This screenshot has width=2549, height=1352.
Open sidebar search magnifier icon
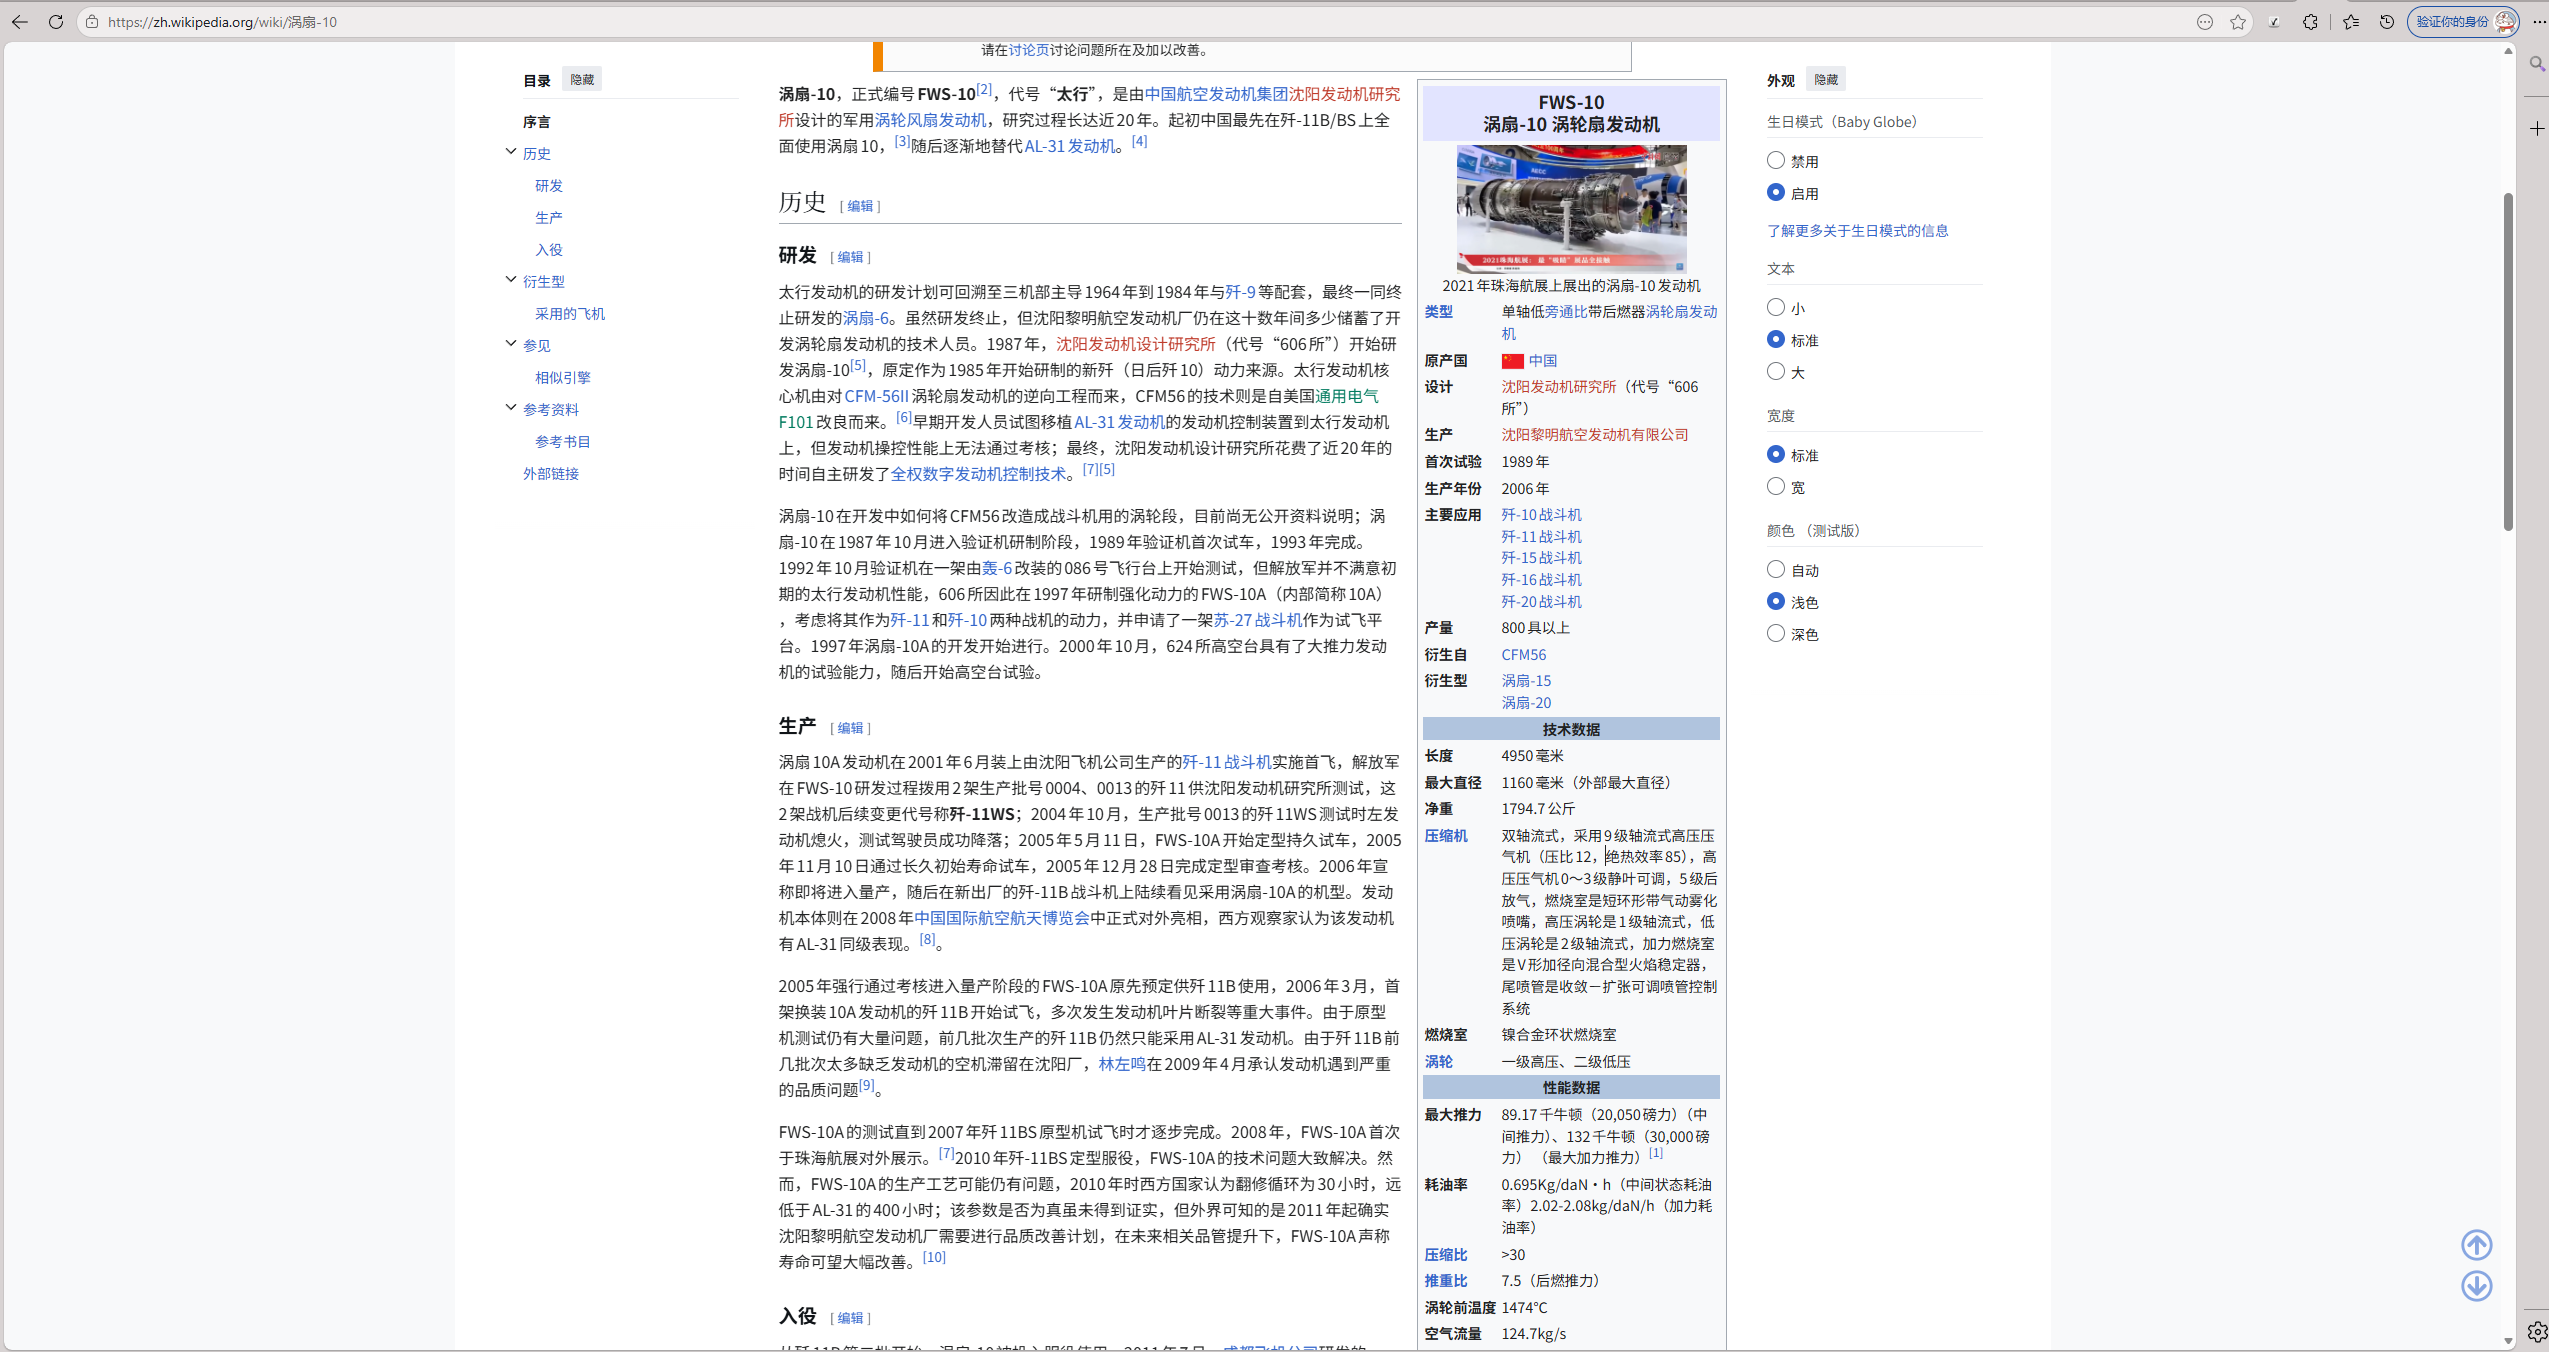[2537, 64]
